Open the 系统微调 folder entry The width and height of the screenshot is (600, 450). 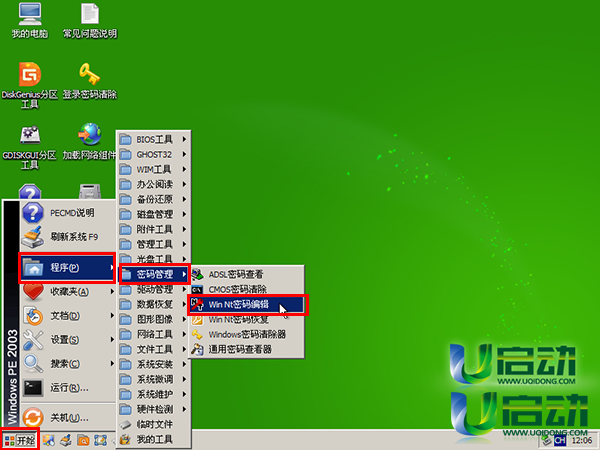click(153, 379)
